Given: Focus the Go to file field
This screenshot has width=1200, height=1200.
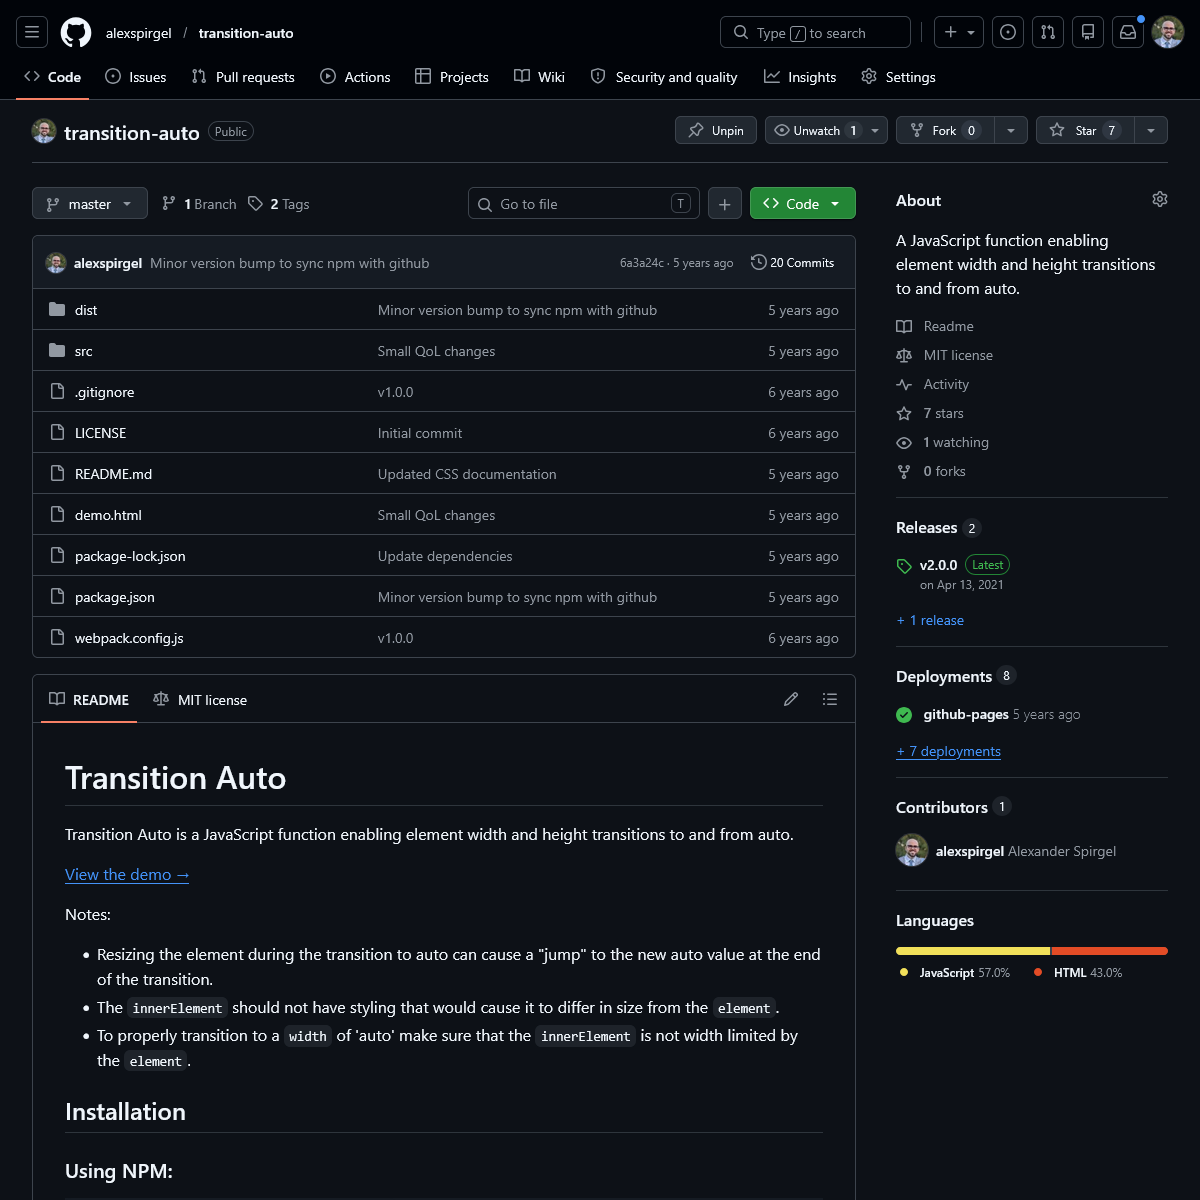Looking at the screenshot, I should tap(583, 203).
